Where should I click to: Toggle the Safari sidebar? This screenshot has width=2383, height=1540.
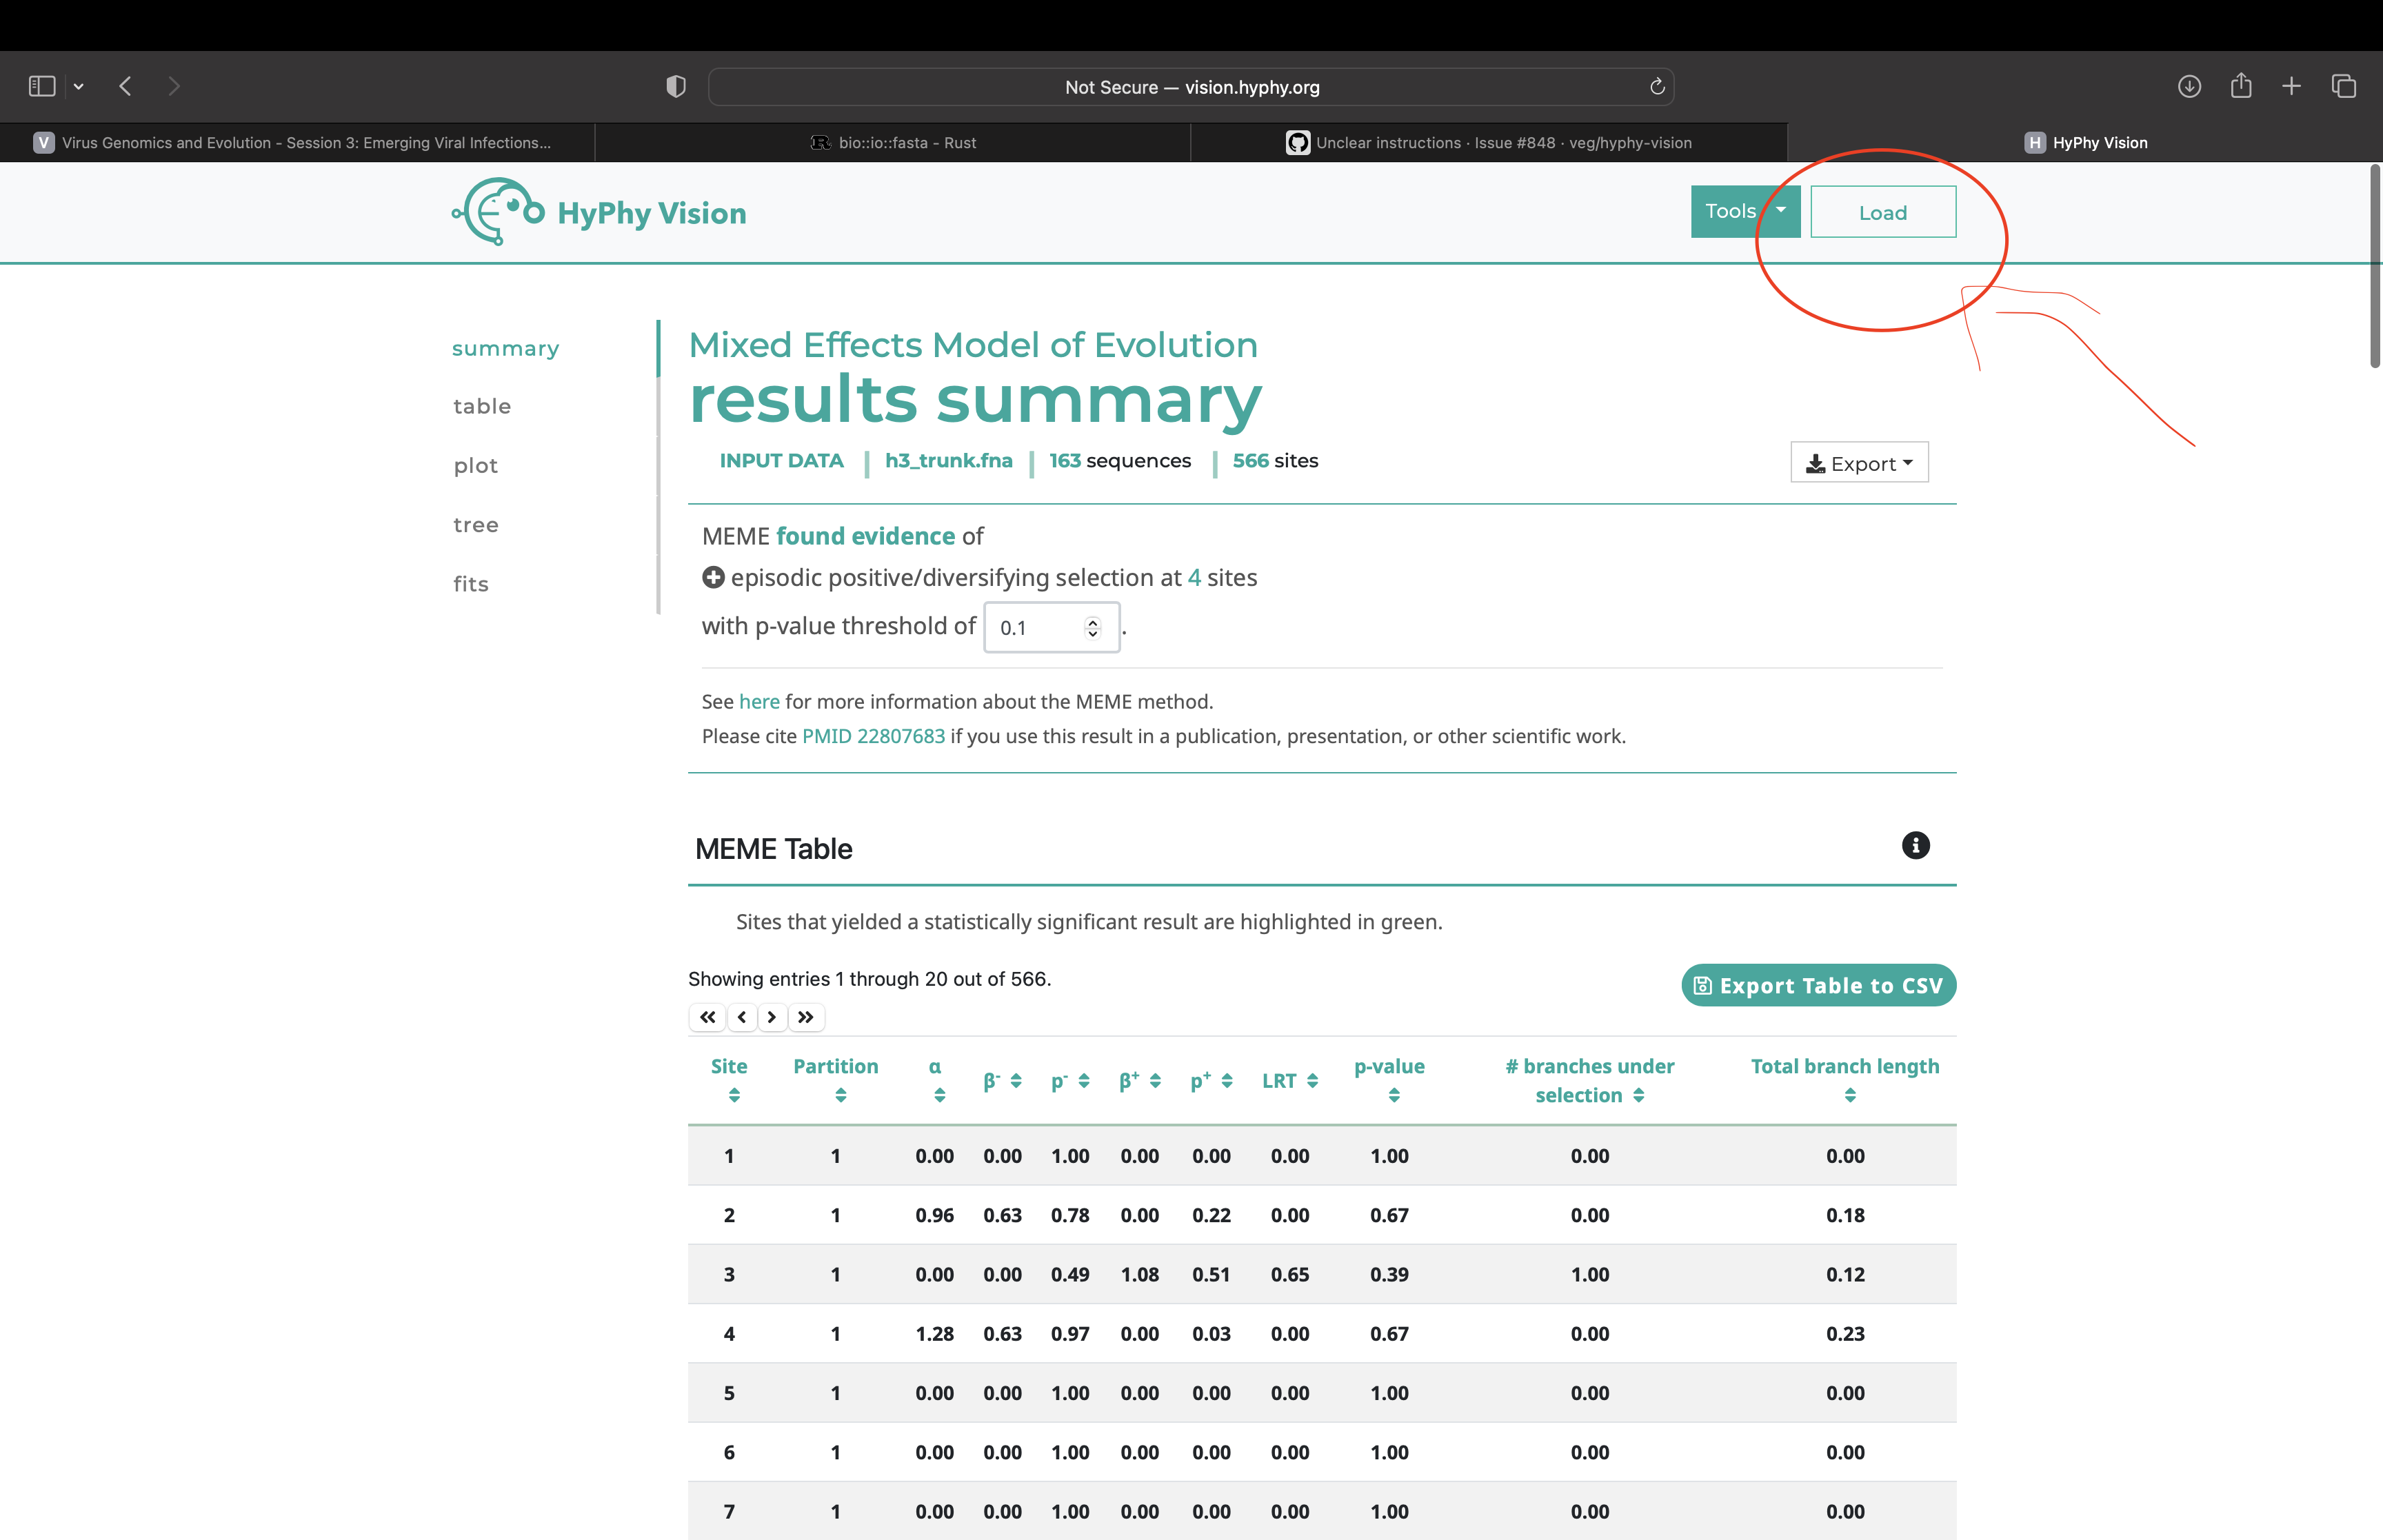[40, 86]
